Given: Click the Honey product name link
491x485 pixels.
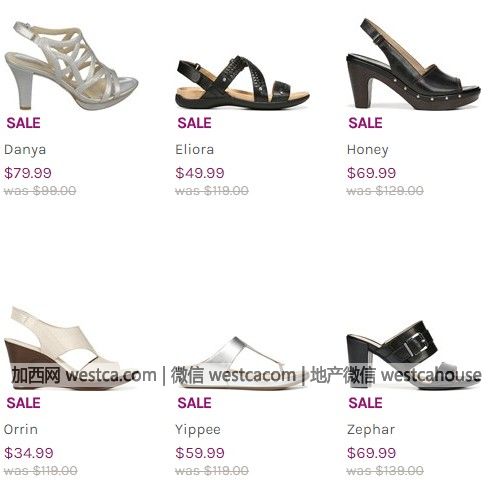Looking at the screenshot, I should (x=368, y=150).
